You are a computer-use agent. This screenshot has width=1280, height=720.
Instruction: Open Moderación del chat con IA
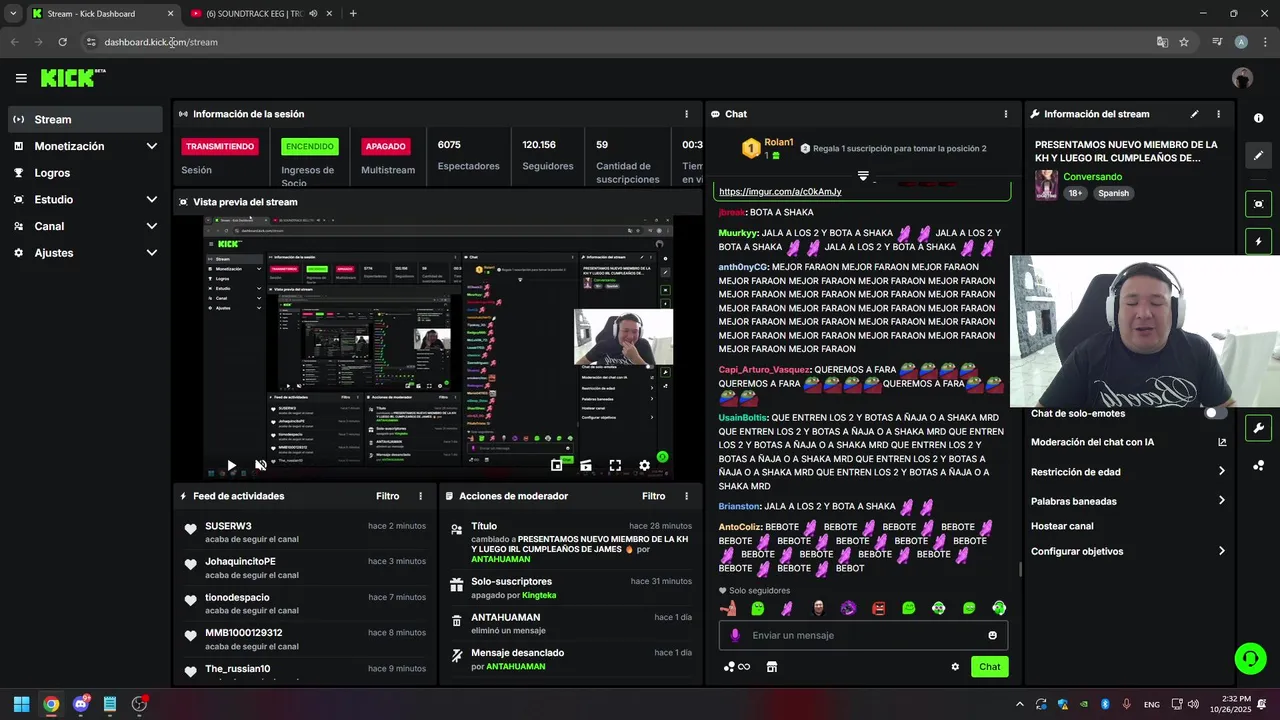(x=1128, y=442)
